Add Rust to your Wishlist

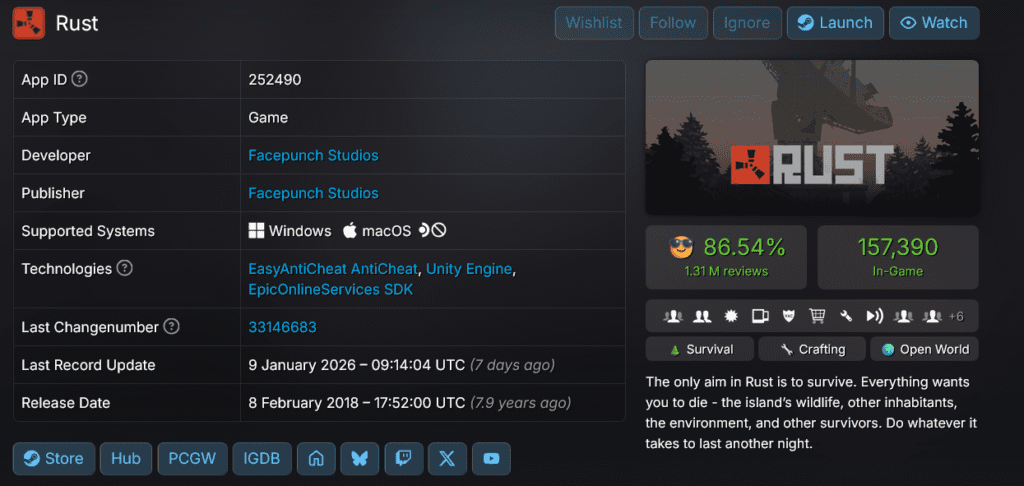tap(594, 23)
